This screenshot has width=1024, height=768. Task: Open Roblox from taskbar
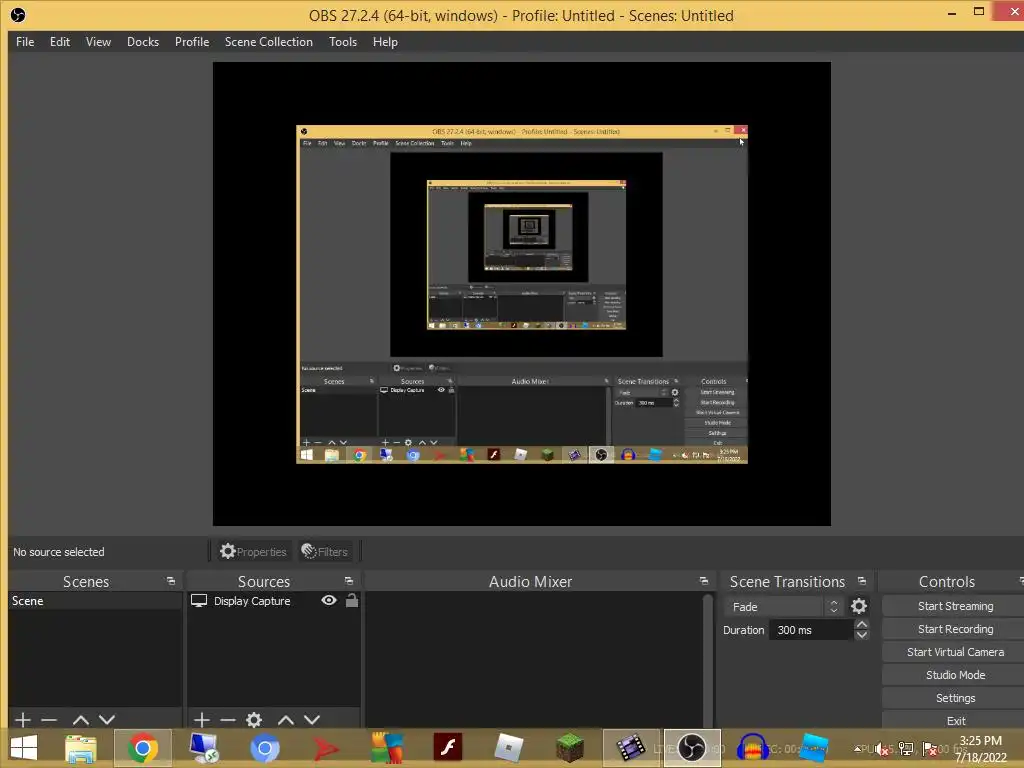[x=509, y=748]
